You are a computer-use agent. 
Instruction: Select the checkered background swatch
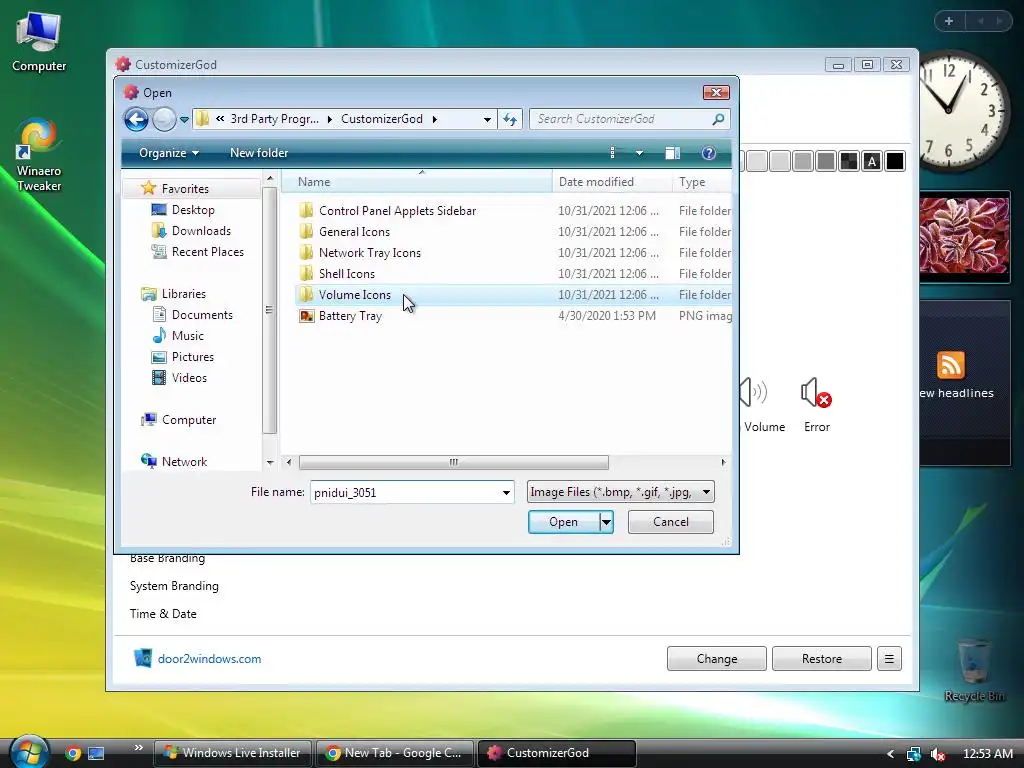pos(848,161)
